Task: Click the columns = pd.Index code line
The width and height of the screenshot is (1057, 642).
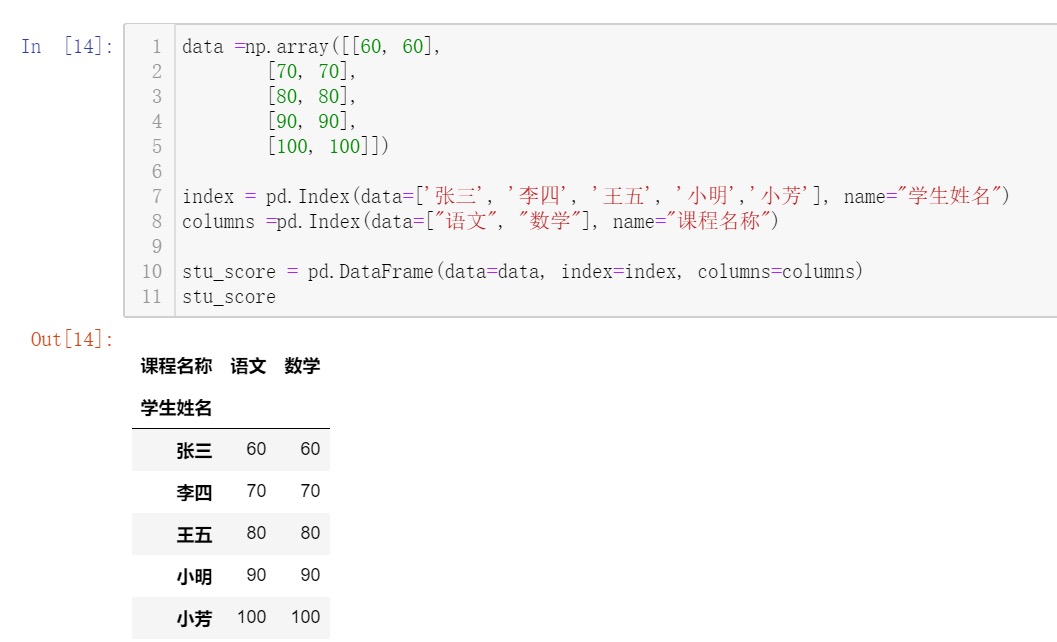Action: 480,222
